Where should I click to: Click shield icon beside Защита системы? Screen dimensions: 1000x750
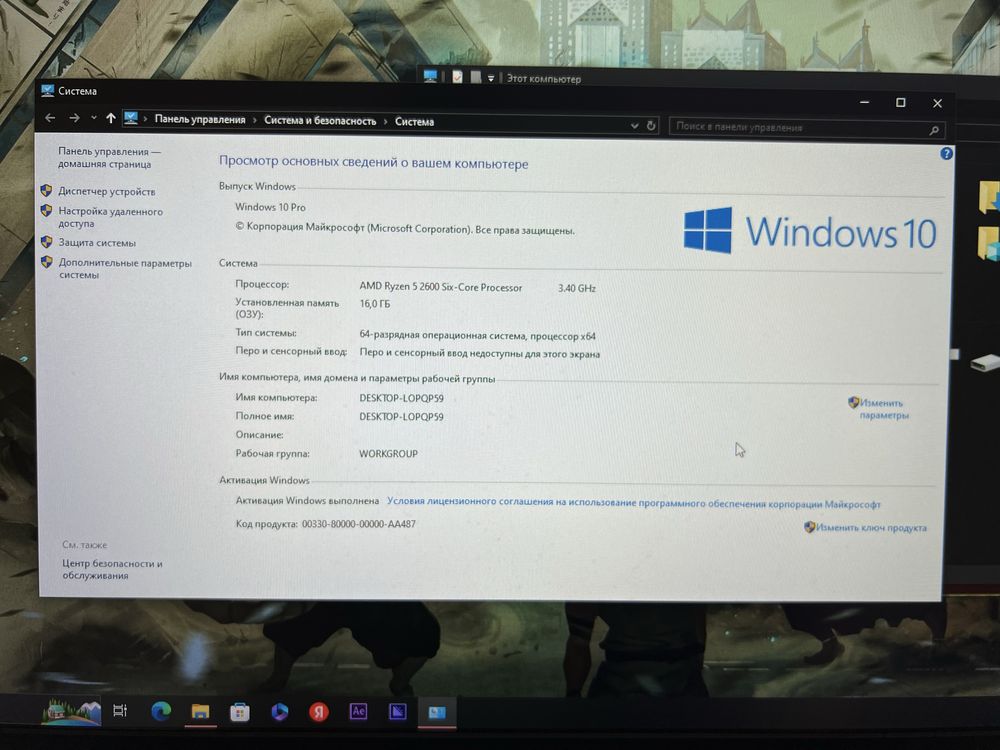click(x=46, y=242)
